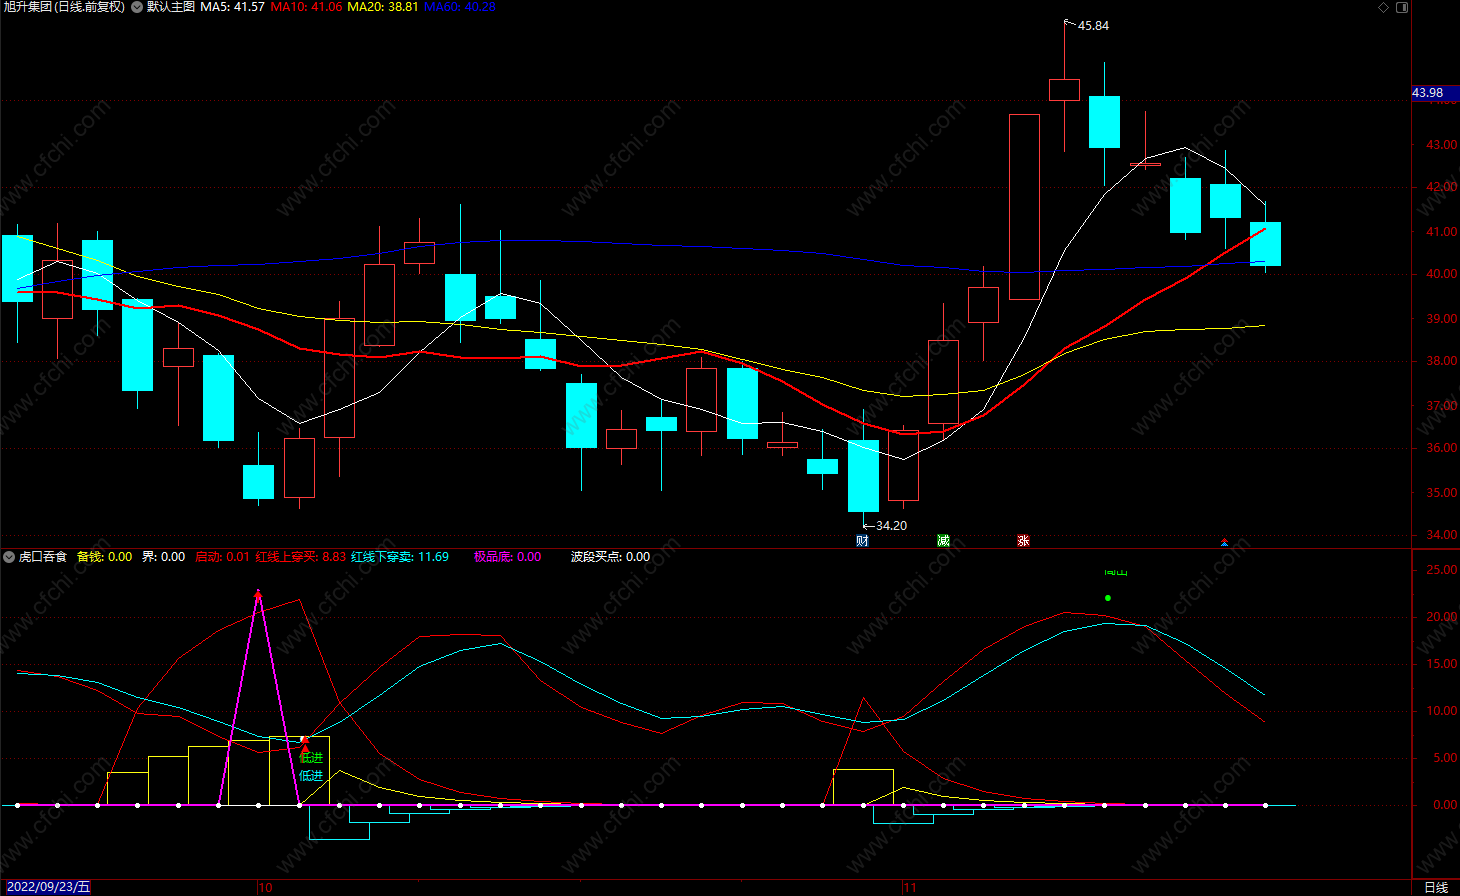Click the month 11 timeline marker

(x=910, y=887)
